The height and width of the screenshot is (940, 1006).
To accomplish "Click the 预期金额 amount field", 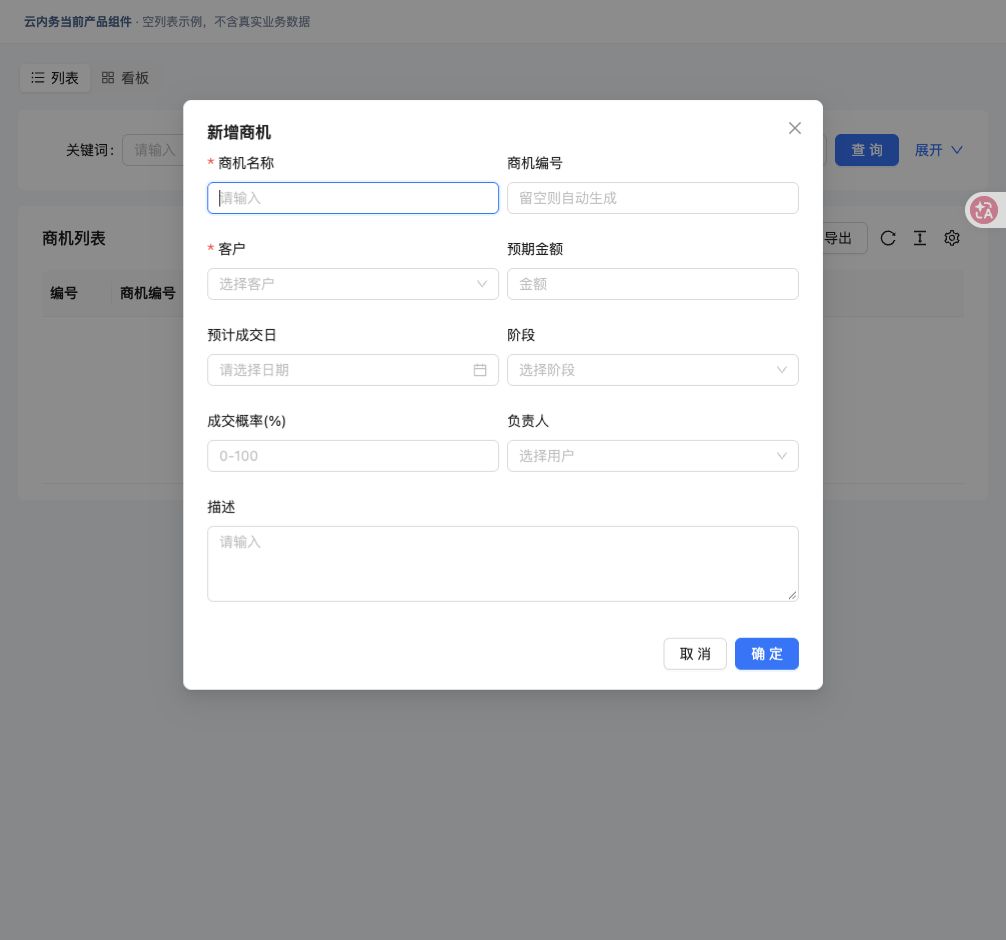I will (x=652, y=284).
